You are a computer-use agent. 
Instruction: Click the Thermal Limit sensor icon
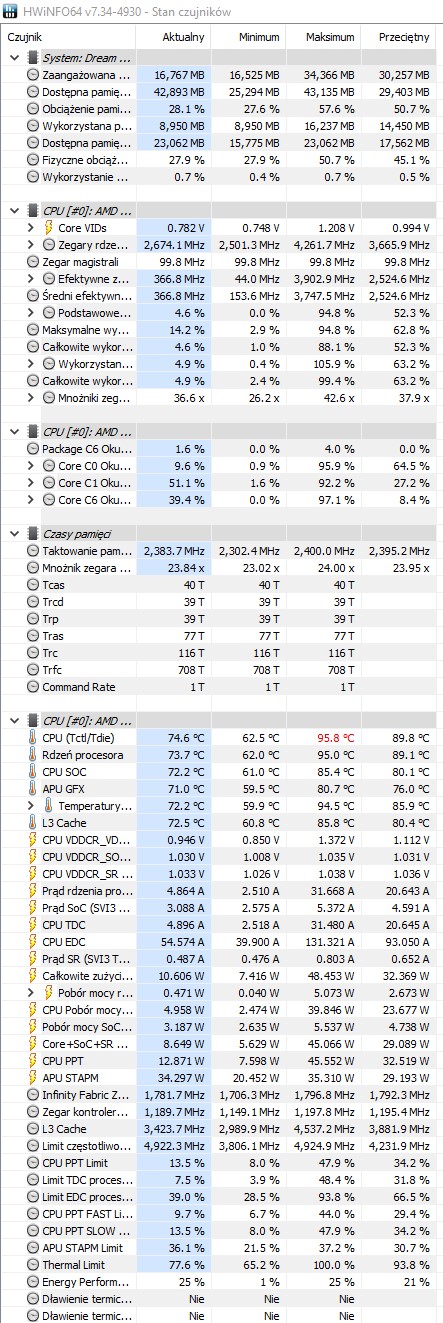[32, 1265]
